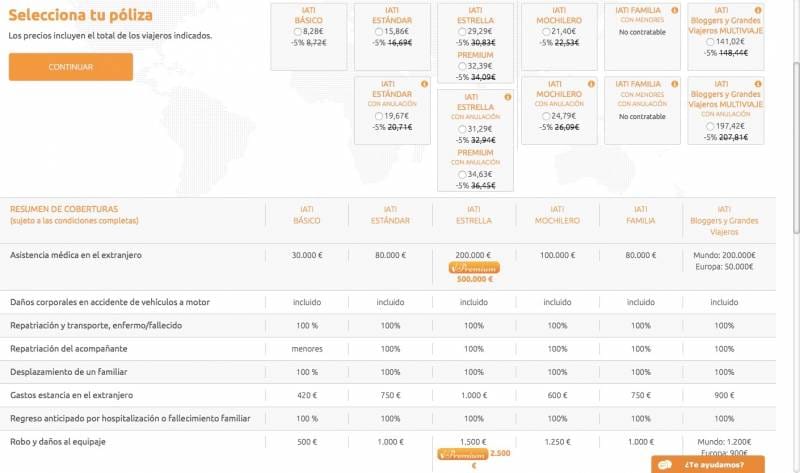Pick Estándar con anulación 19,67€ option

(x=379, y=116)
